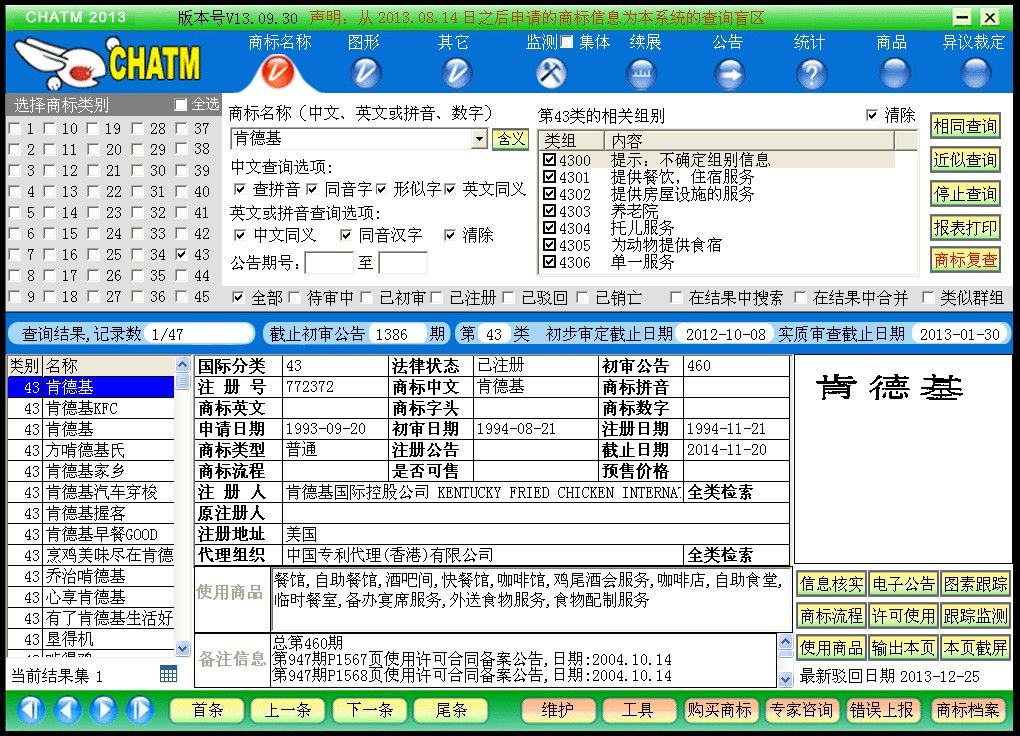The height and width of the screenshot is (736, 1020).
Task: Open the 商品 blue sphere icon
Action: (x=894, y=74)
